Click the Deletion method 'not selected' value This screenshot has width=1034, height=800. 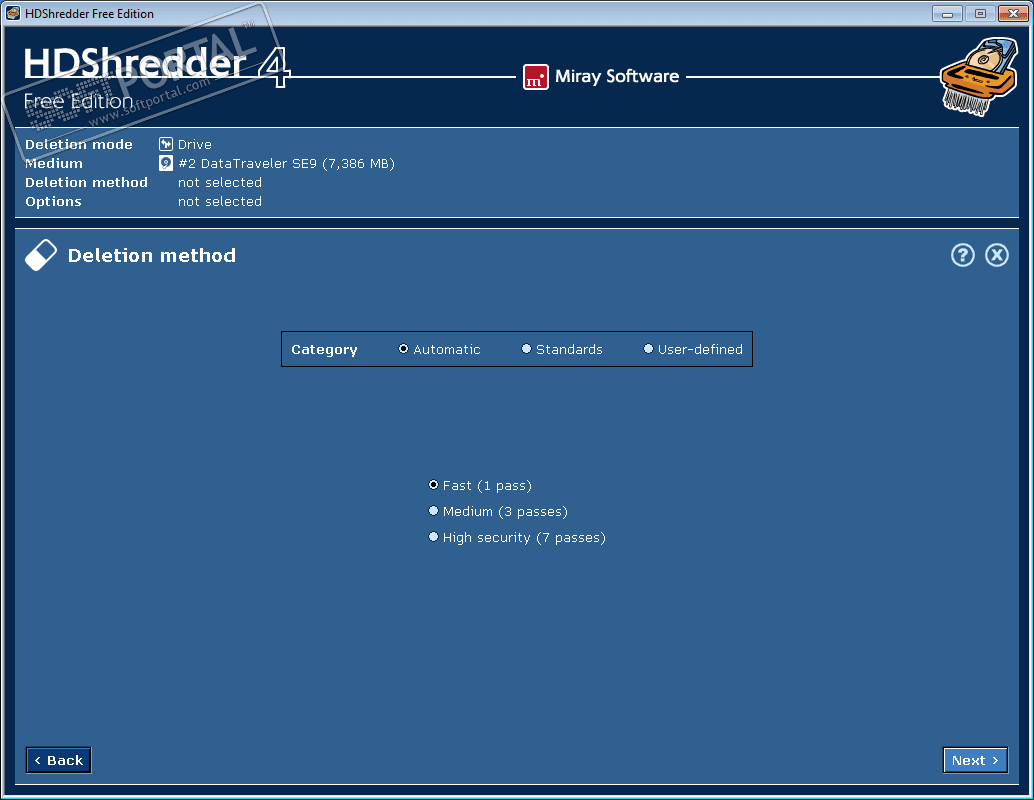click(x=220, y=183)
